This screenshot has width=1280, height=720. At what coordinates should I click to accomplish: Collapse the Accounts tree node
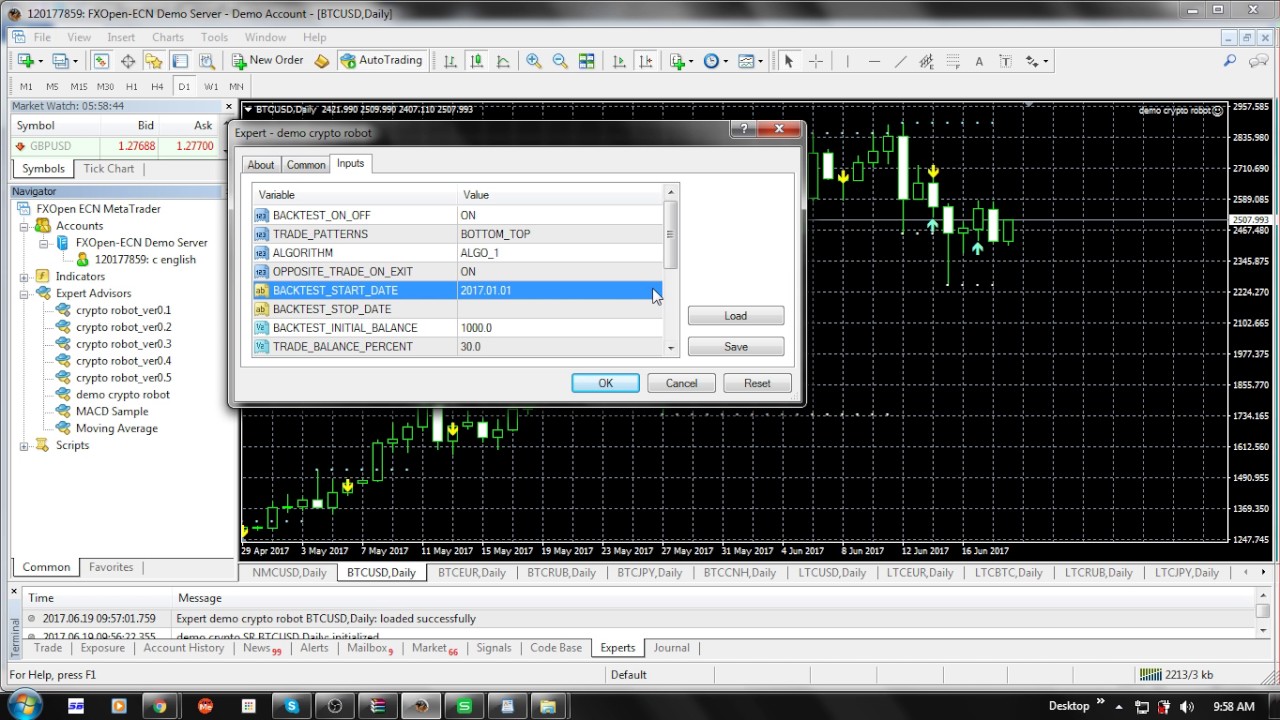tap(24, 226)
